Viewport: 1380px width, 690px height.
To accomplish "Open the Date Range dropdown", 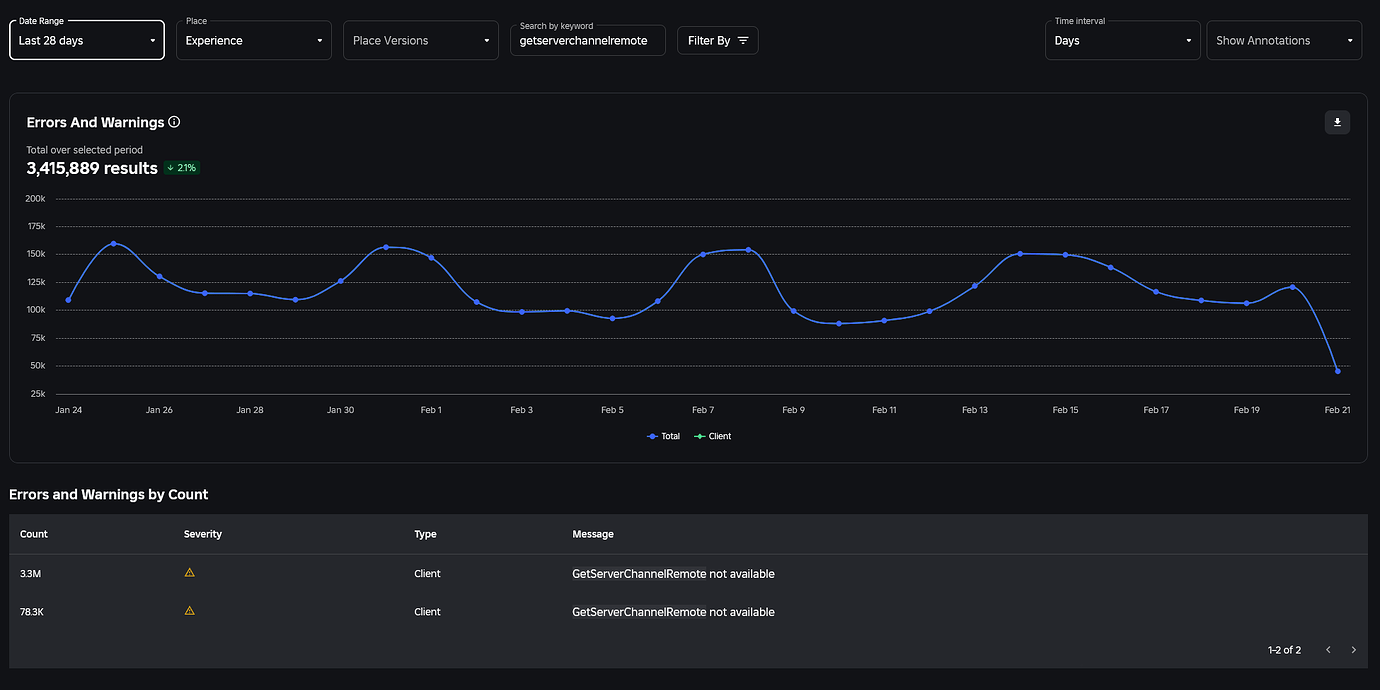I will 87,40.
